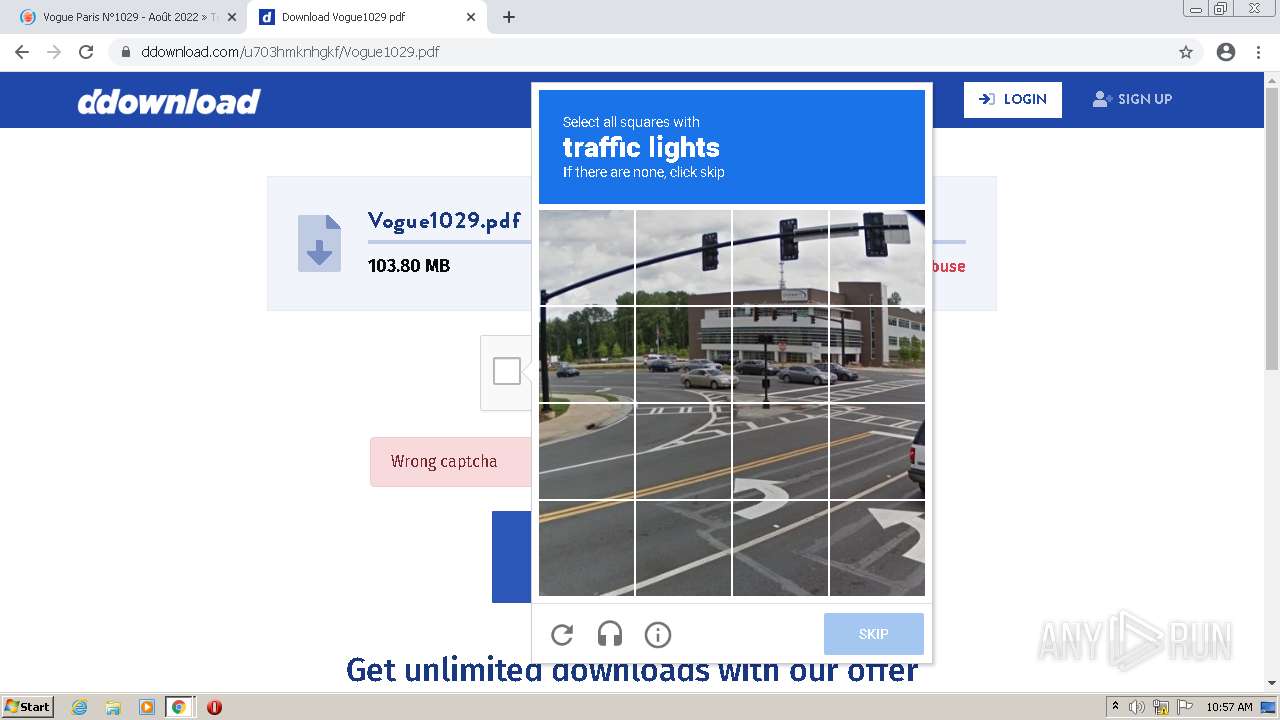Screen dimensions: 1280x720
Task: Select top-left captcha tile with pole arm
Action: (586, 257)
